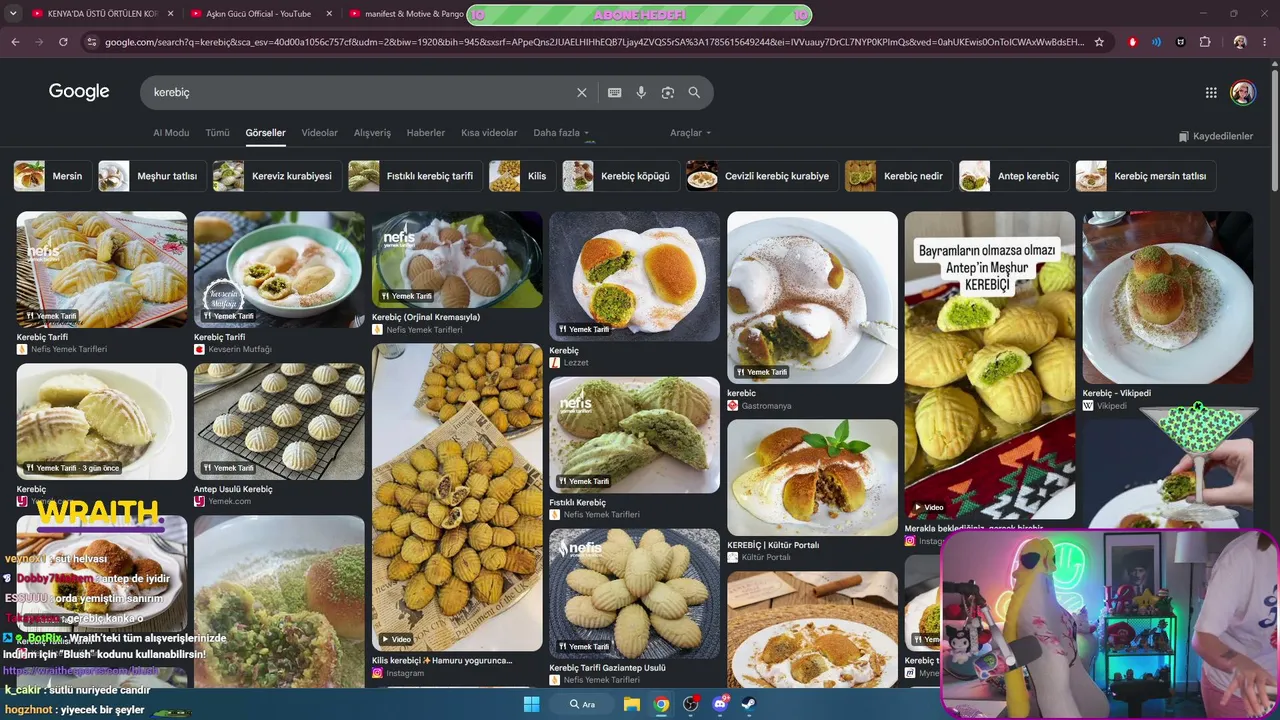The height and width of the screenshot is (720, 1280).
Task: Open the "Alışveriş" tab
Action: 372,133
